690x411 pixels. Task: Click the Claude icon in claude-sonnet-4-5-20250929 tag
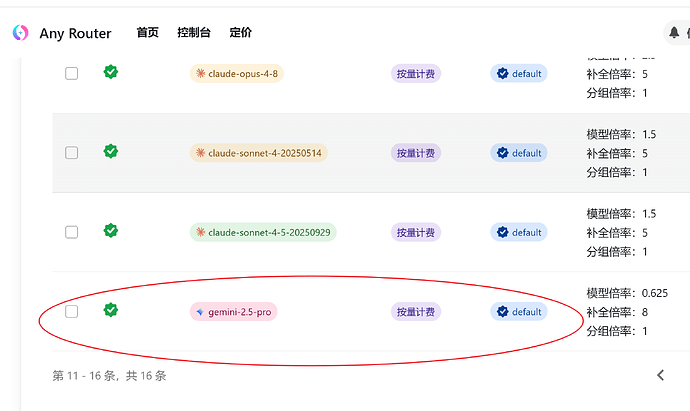click(201, 232)
